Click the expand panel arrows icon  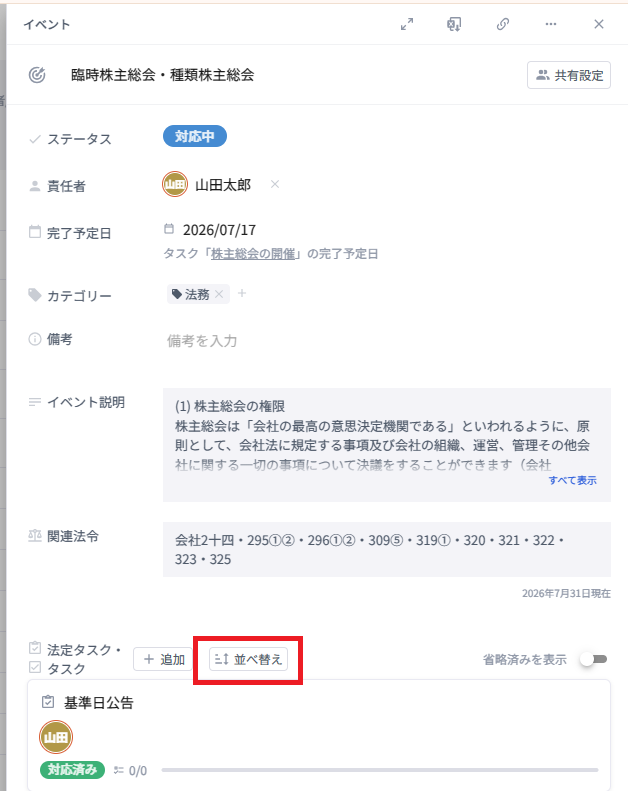(x=407, y=24)
